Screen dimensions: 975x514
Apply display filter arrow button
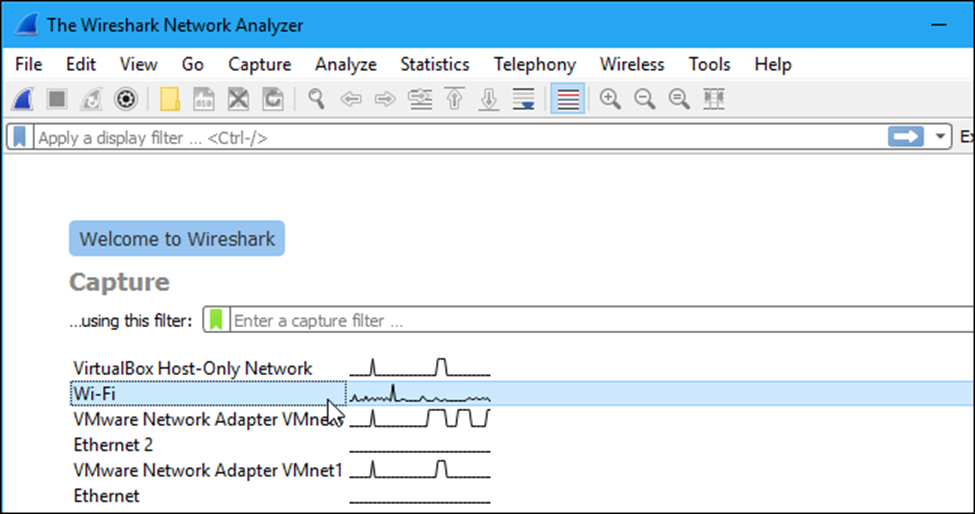(905, 137)
